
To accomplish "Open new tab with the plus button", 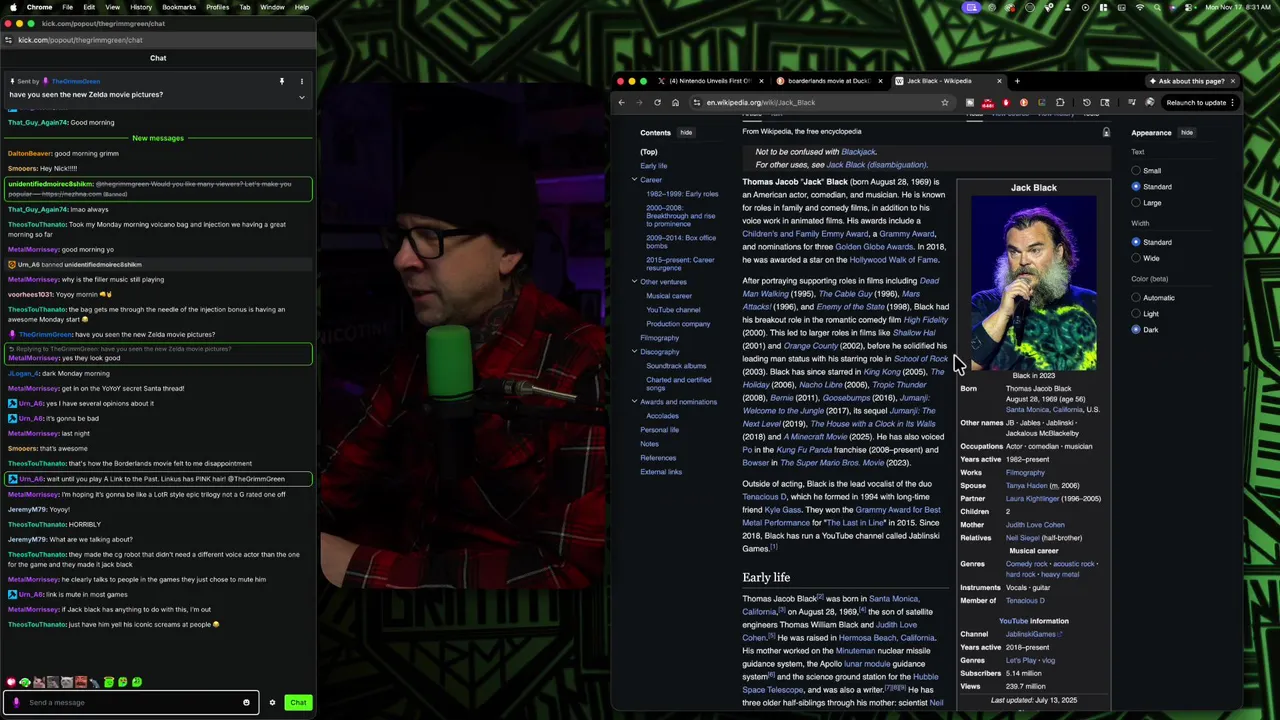I will 1017,81.
